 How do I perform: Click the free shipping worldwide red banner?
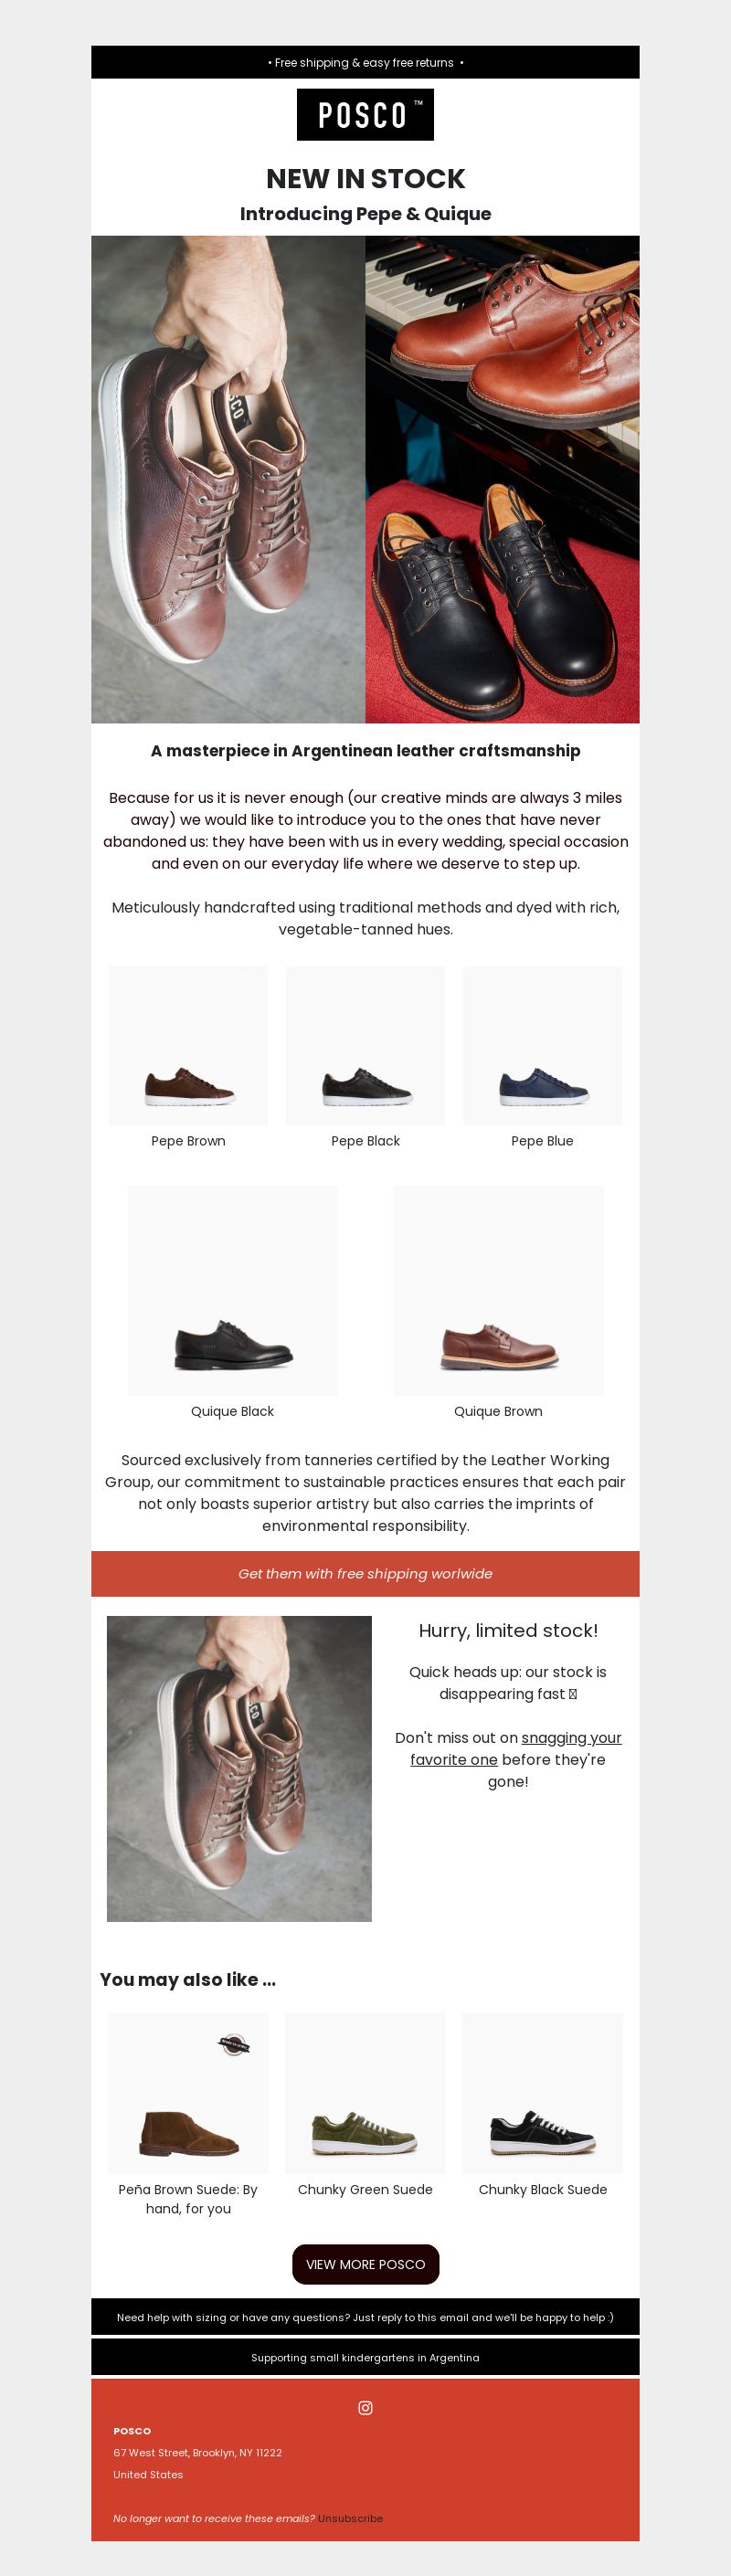click(x=365, y=1573)
